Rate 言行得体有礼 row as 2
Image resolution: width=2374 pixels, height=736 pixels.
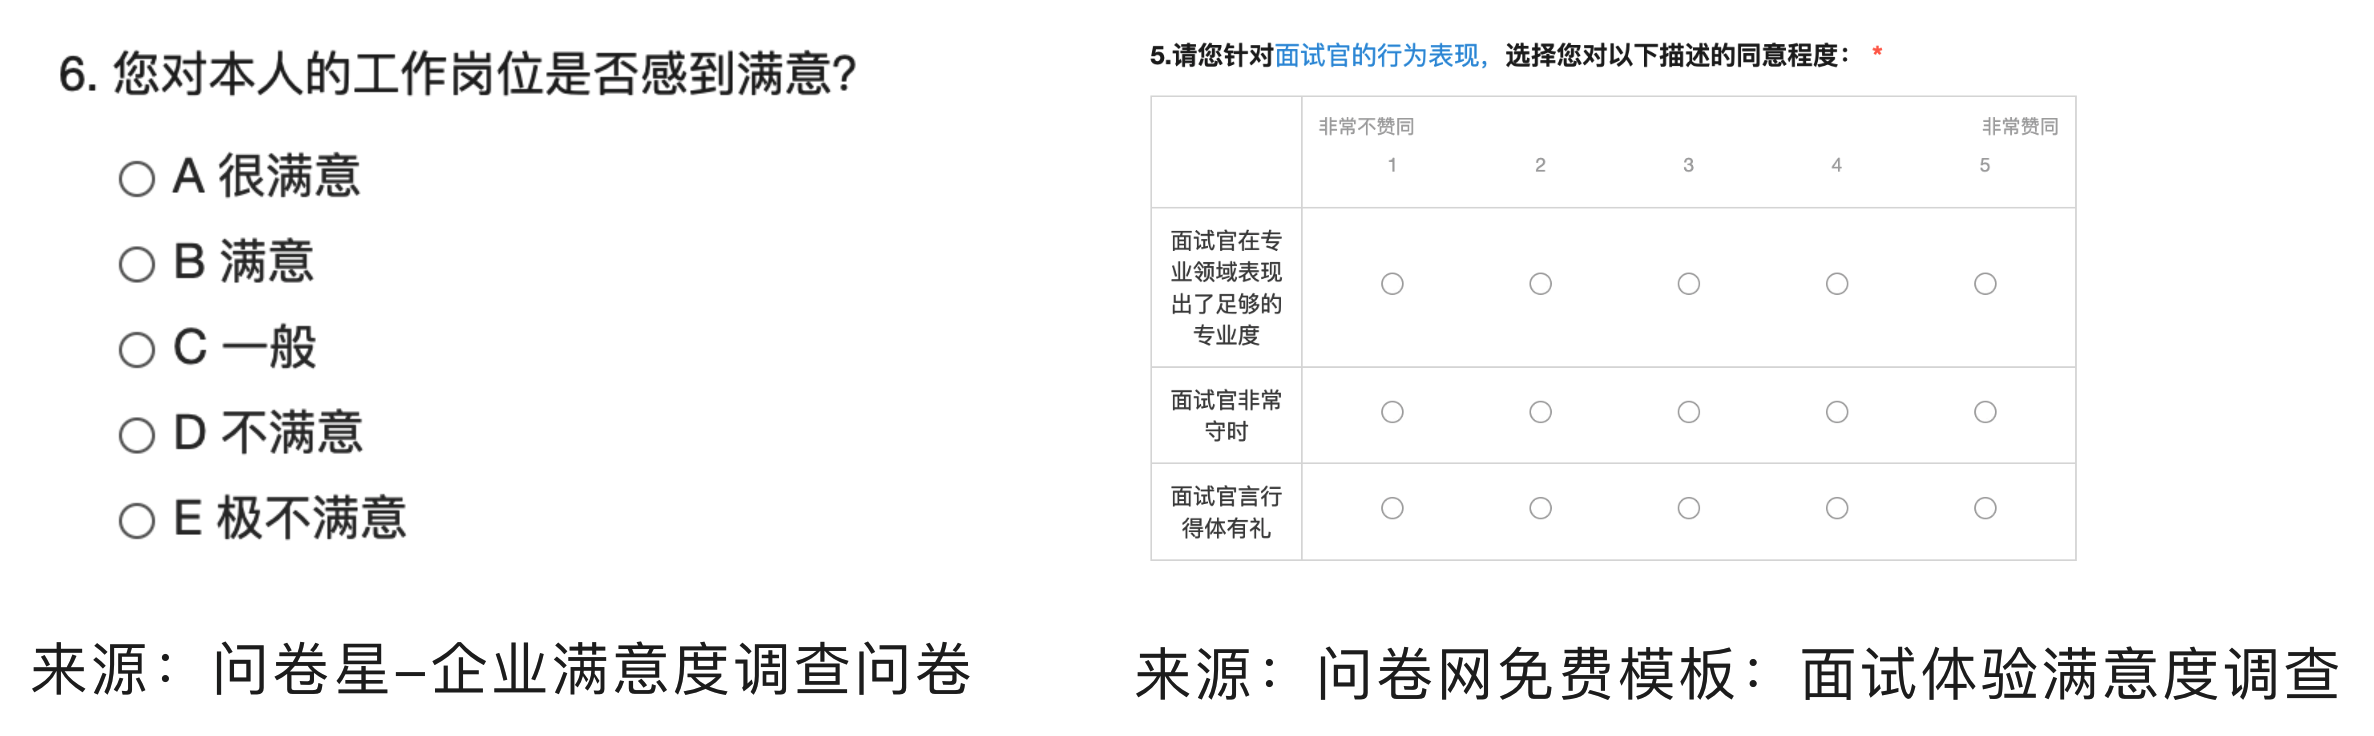[x=1540, y=508]
